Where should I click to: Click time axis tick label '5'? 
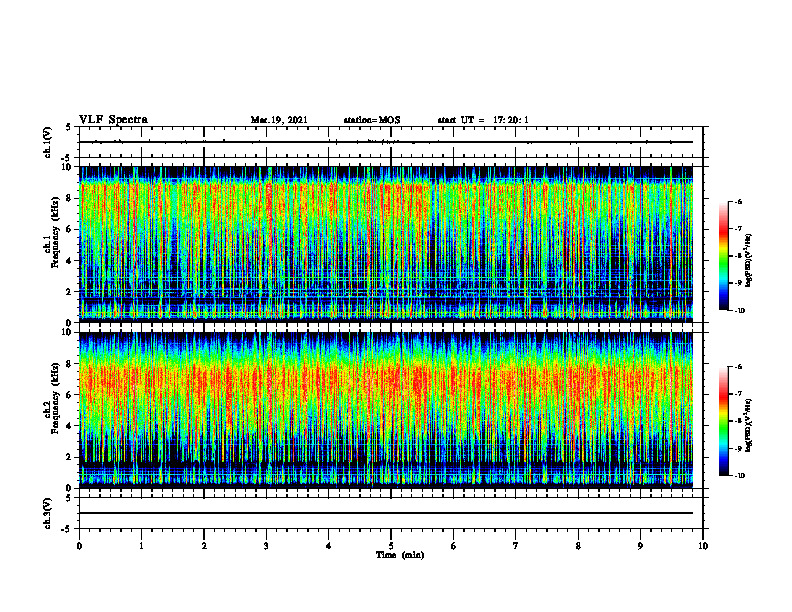pyautogui.click(x=391, y=546)
